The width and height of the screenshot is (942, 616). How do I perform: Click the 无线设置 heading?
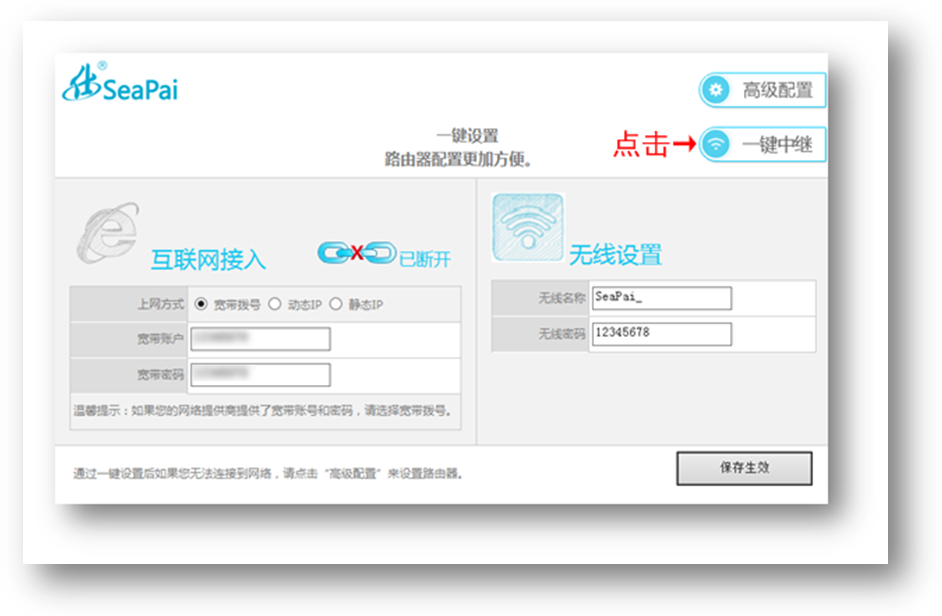click(x=615, y=255)
